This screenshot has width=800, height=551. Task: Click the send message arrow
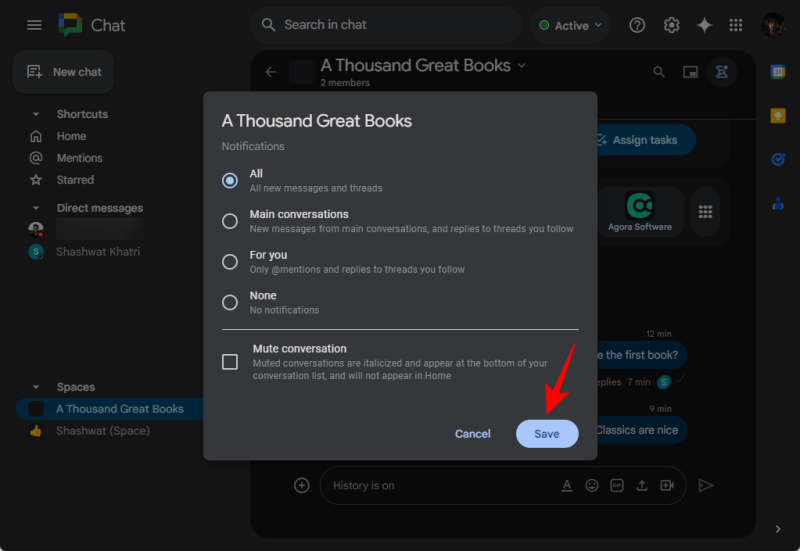pyautogui.click(x=706, y=485)
